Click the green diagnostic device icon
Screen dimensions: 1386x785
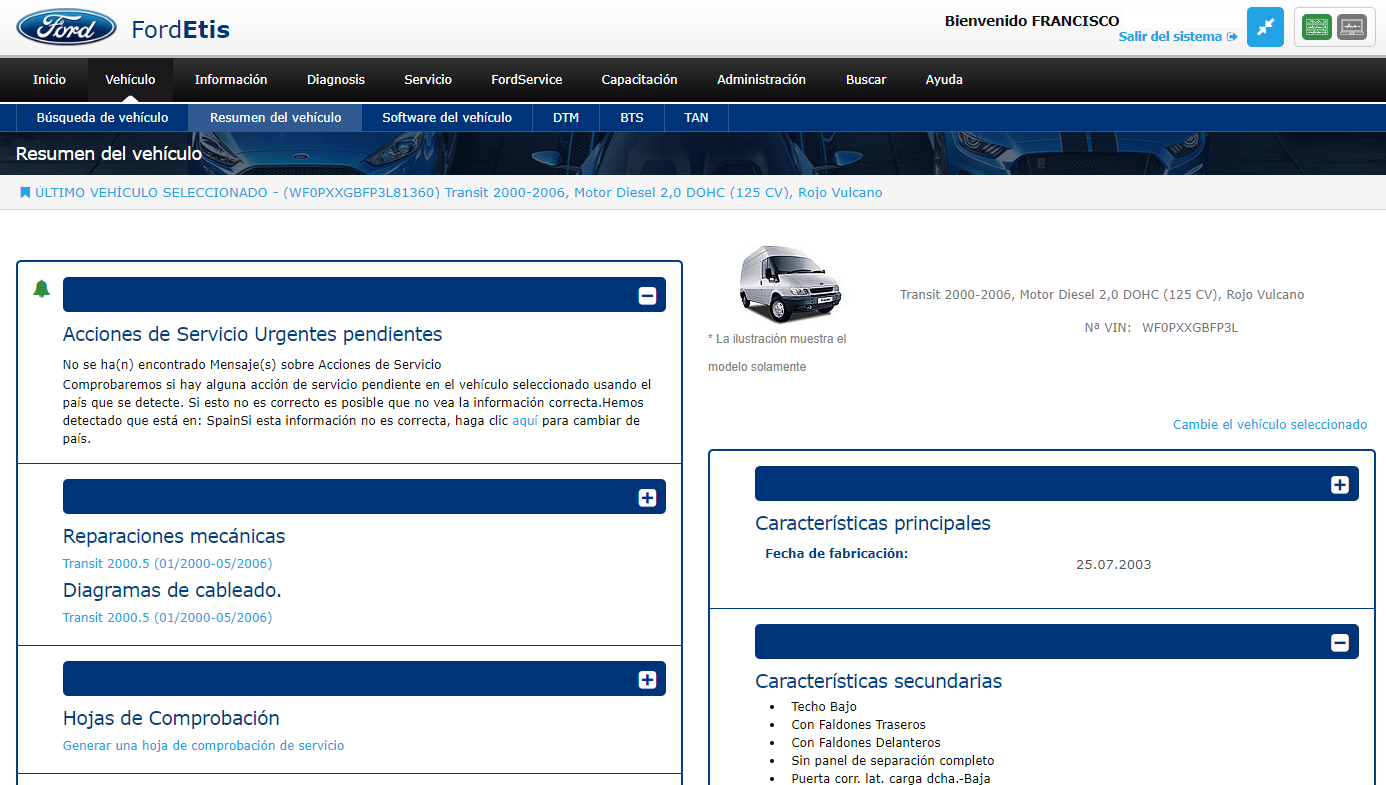(x=1317, y=27)
